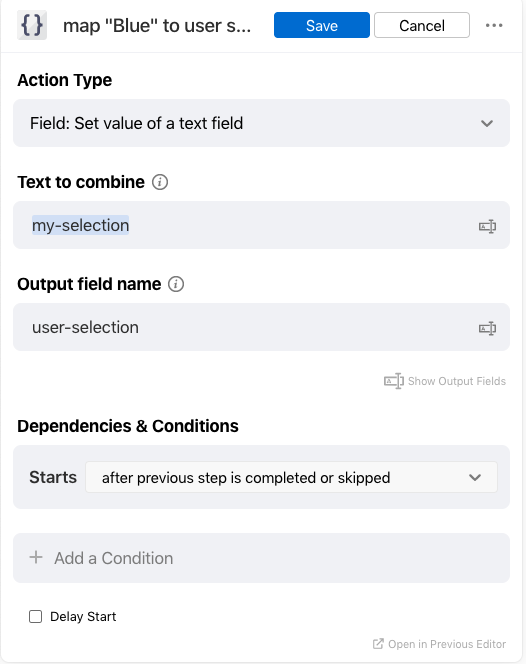Click info icon beside Output field name

pyautogui.click(x=176, y=284)
